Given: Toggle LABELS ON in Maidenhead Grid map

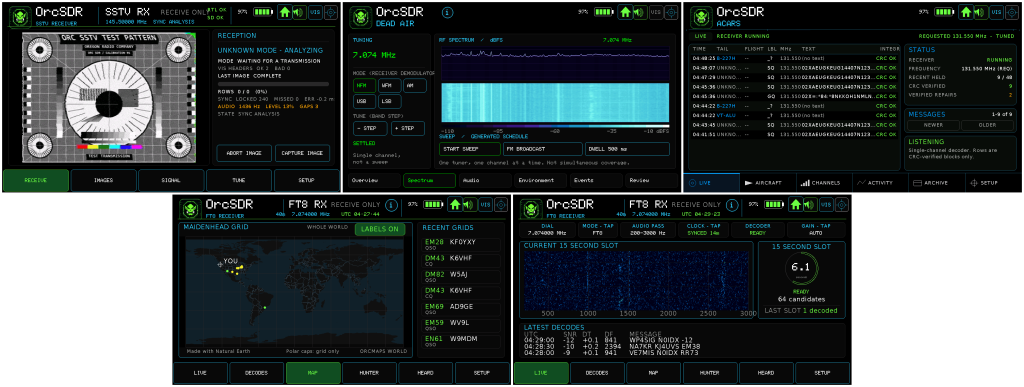Looking at the screenshot, I should point(380,229).
